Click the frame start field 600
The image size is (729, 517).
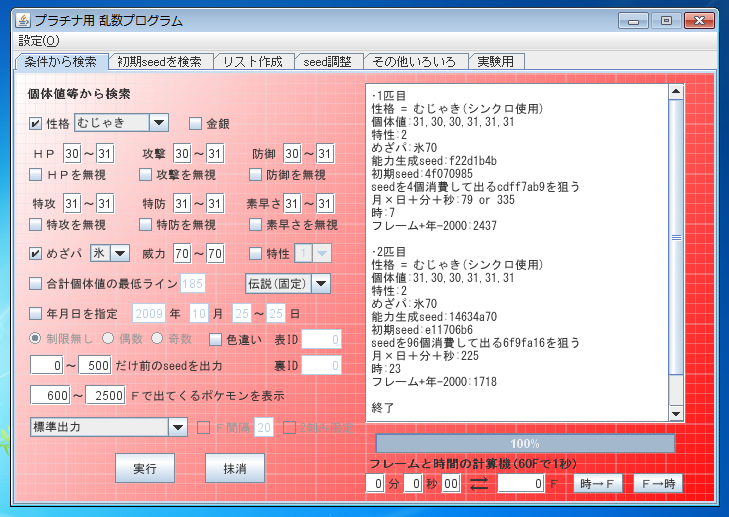[x=50, y=395]
